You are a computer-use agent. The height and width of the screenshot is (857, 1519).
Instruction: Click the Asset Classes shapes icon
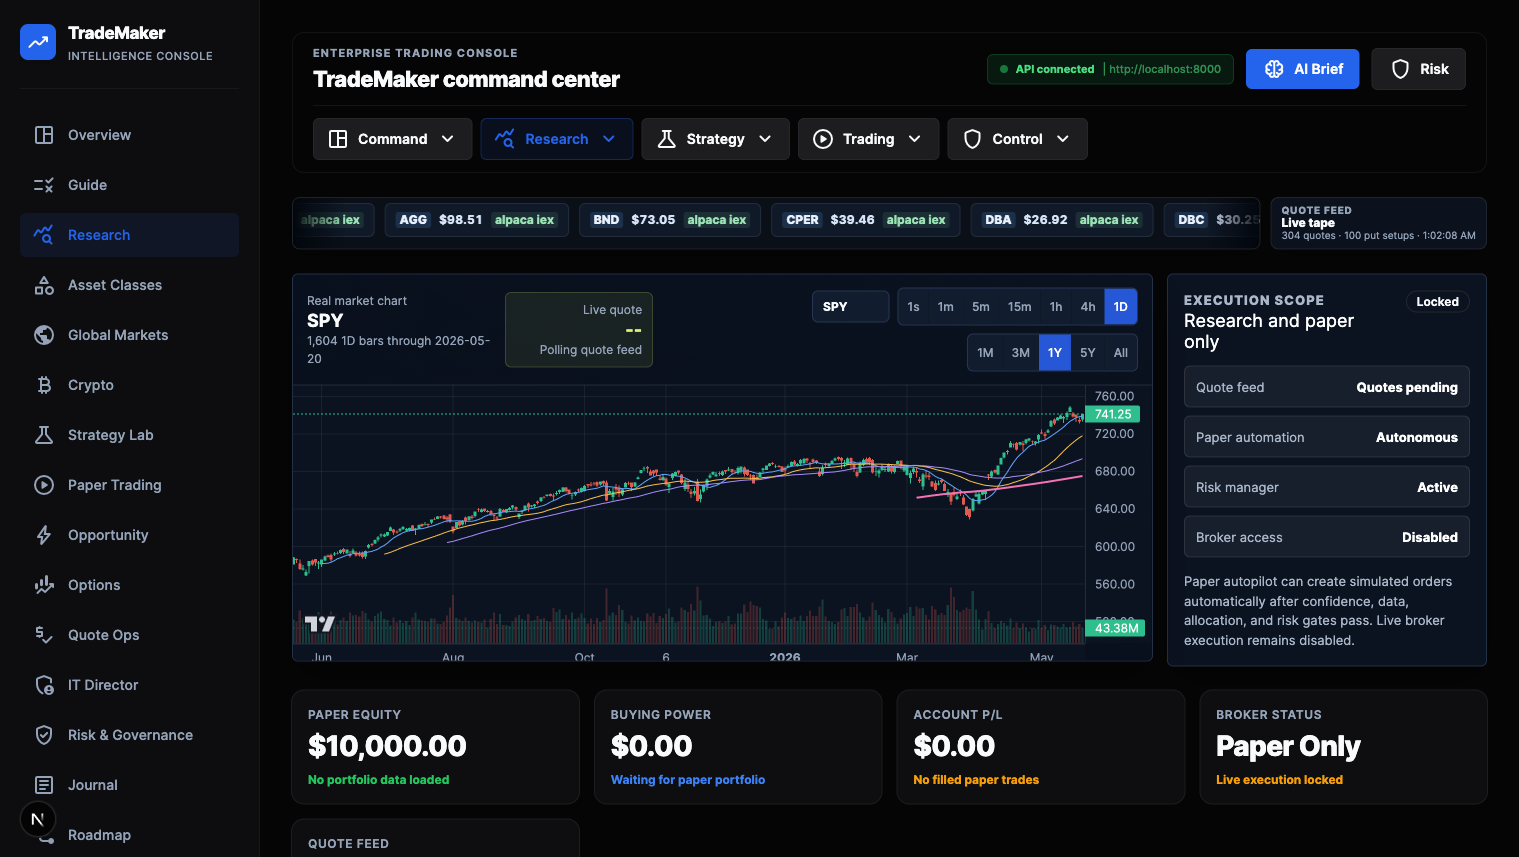44,285
